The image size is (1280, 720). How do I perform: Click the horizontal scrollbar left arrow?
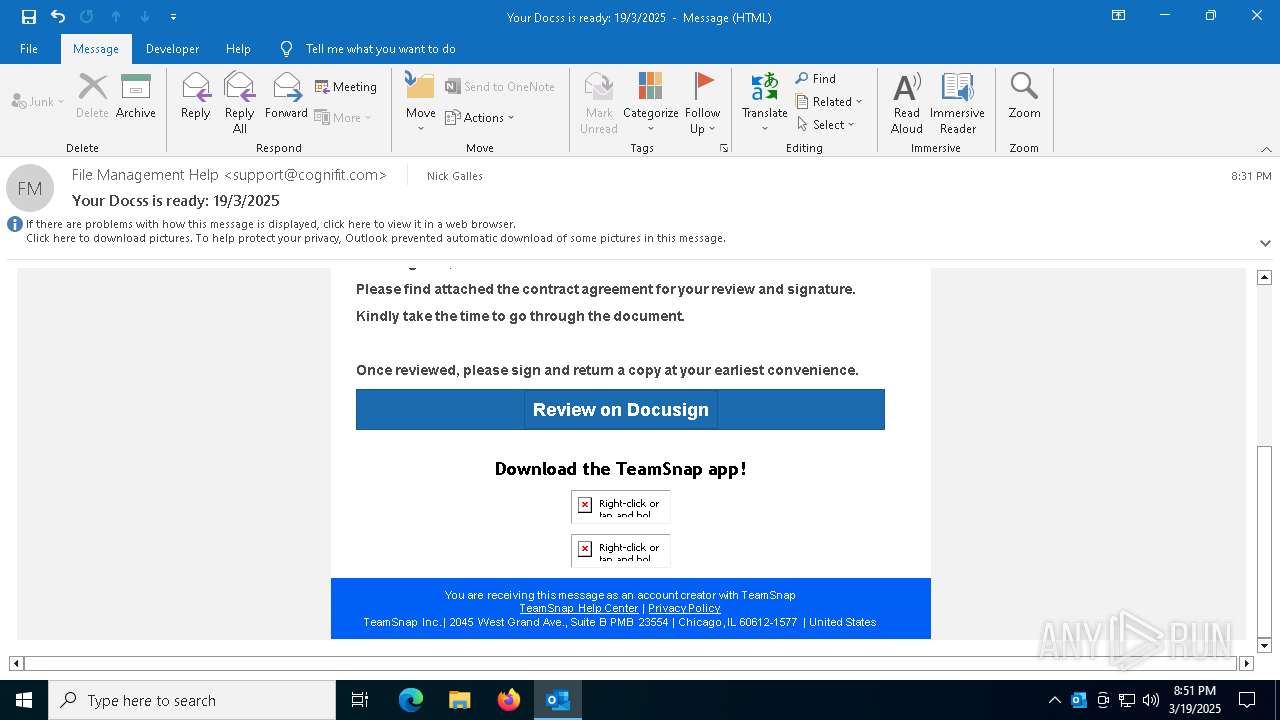coord(16,663)
